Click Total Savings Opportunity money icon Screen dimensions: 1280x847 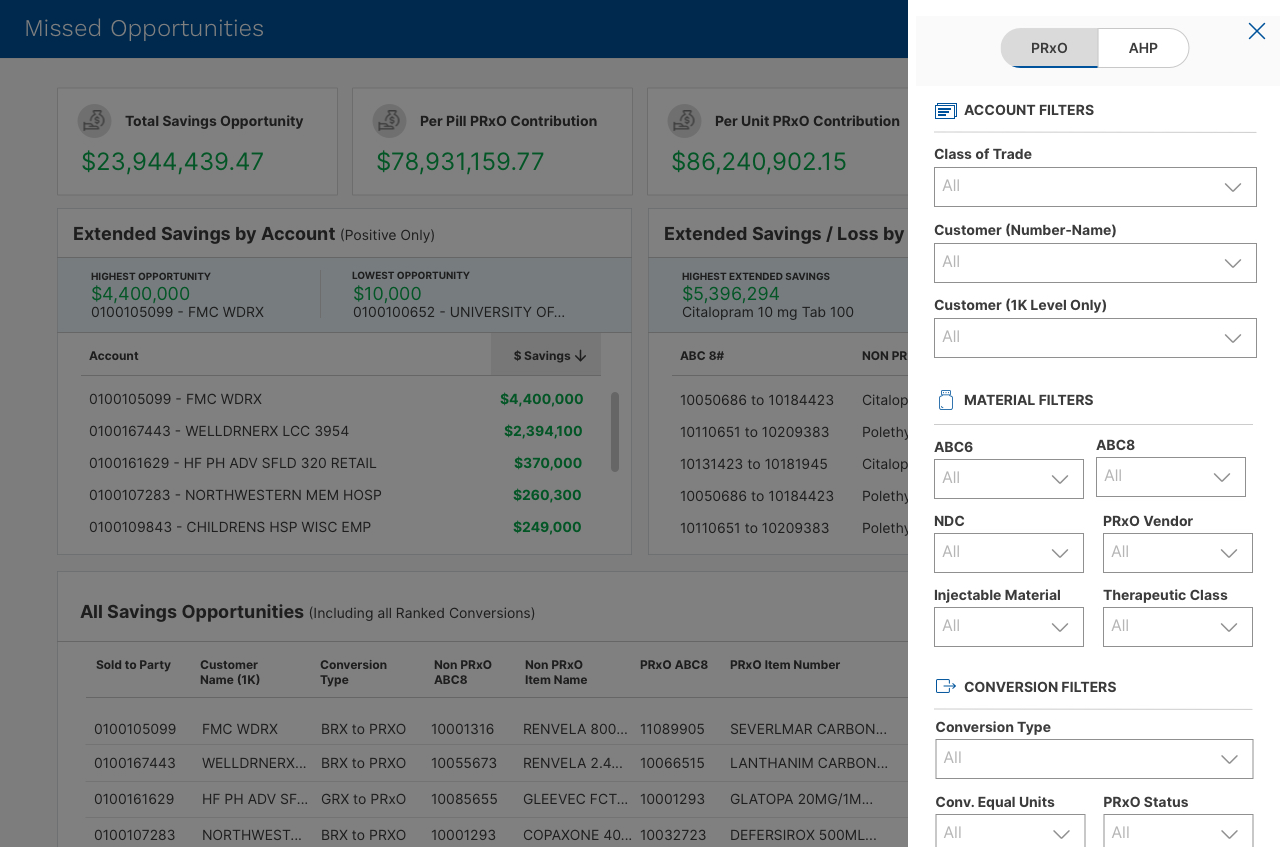(95, 121)
